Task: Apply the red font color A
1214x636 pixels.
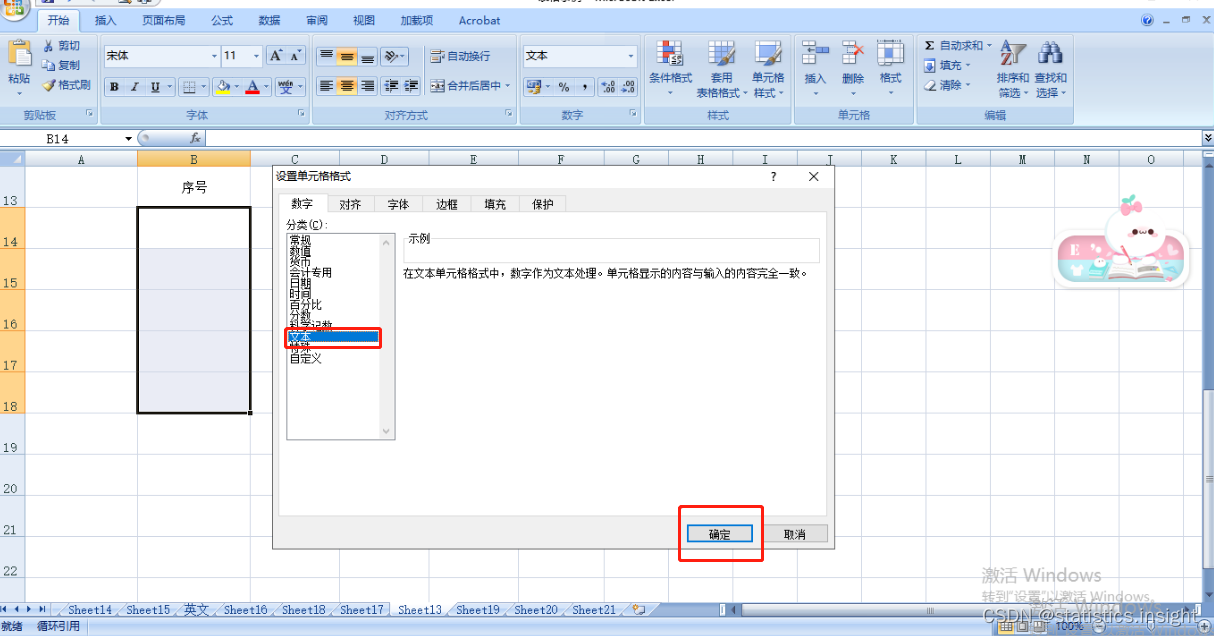Action: click(253, 87)
